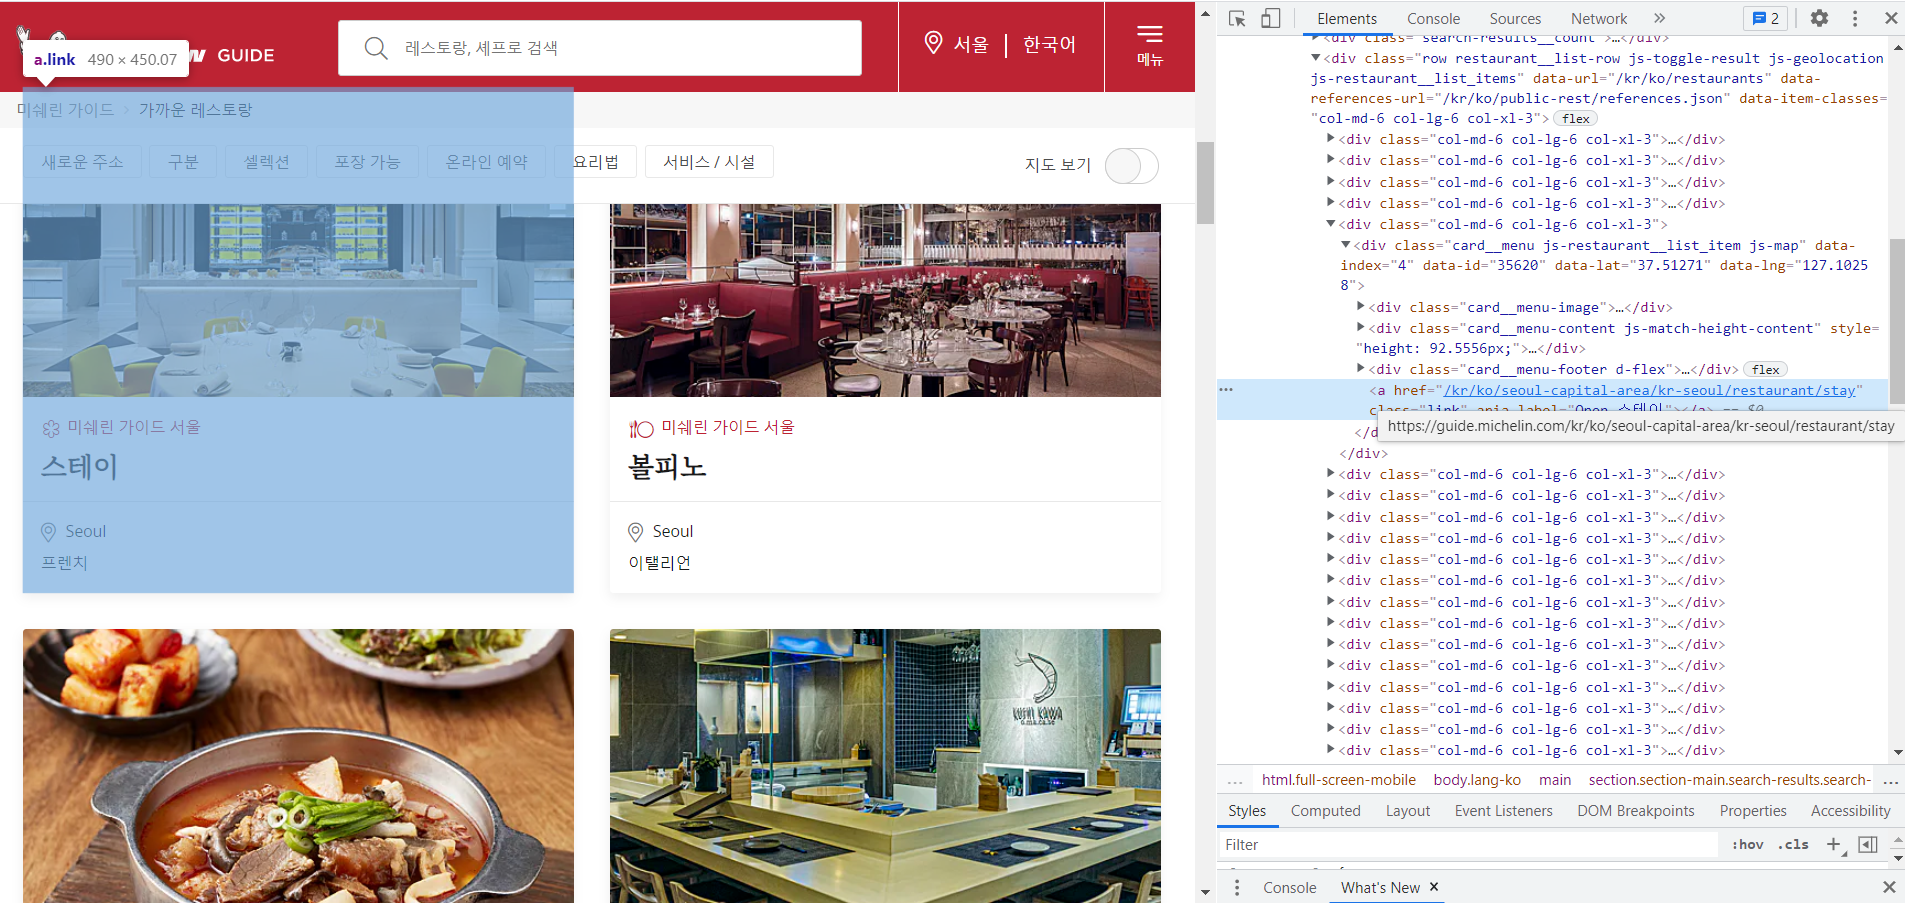Click the flex badge on restaurant list row
Viewport: 1905px width, 903px height.
(1575, 118)
